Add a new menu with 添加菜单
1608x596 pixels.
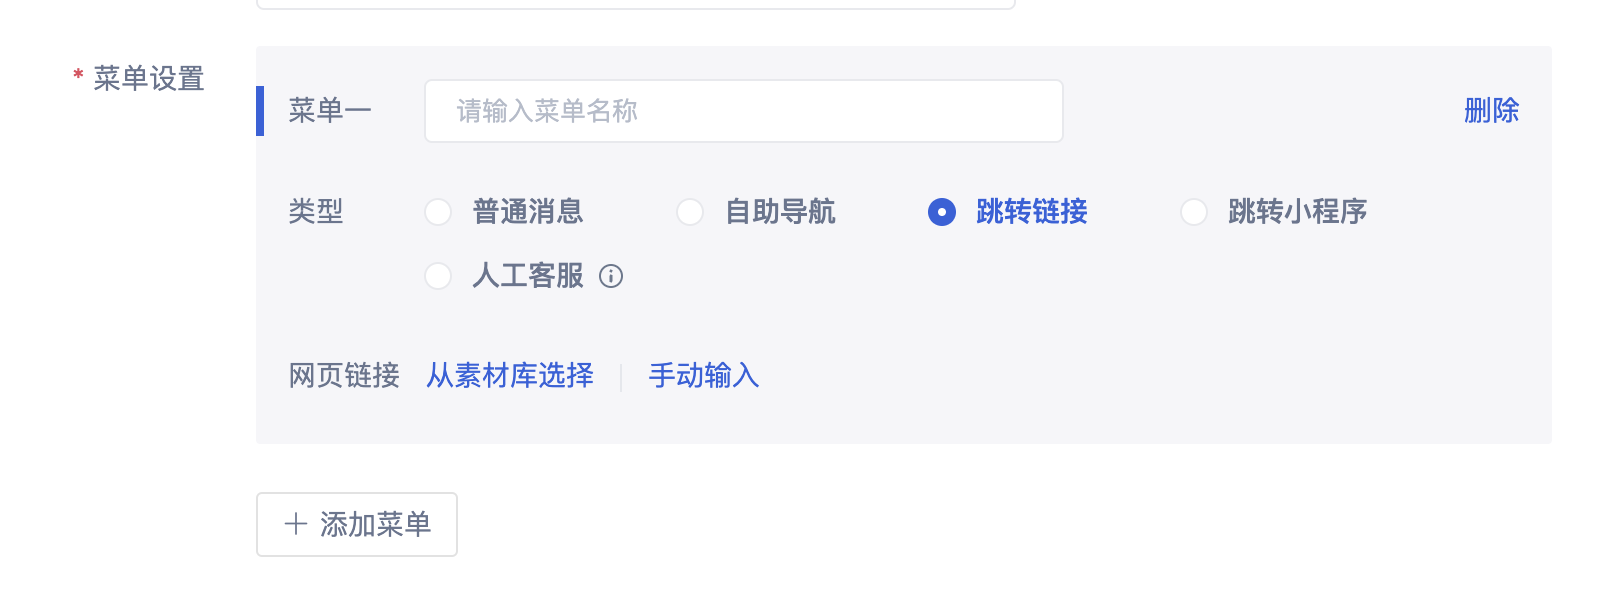click(x=357, y=524)
